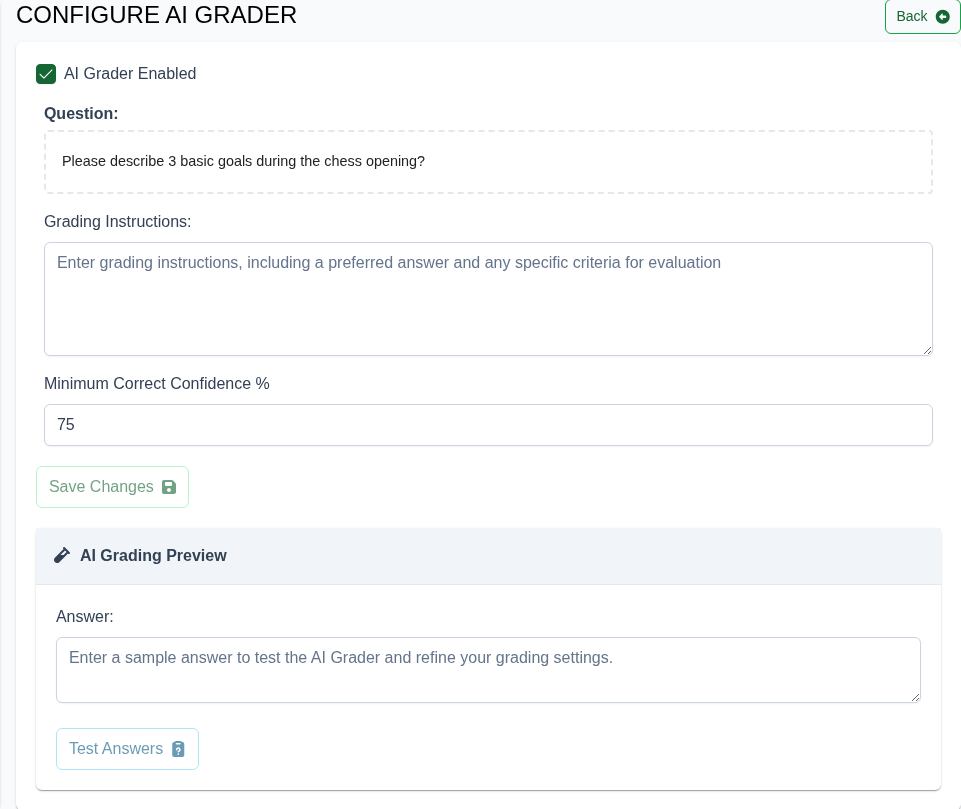Click the question text about chess opening
The width and height of the screenshot is (961, 809).
243,161
